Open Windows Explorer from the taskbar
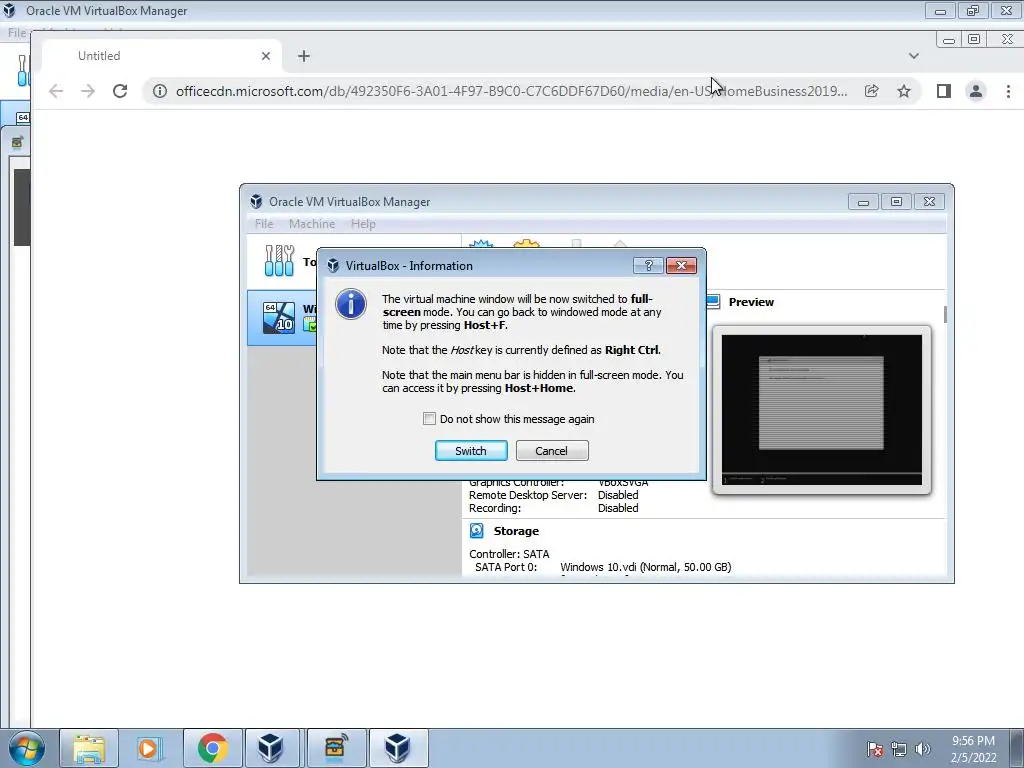Screen dimensions: 1024x768 (x=89, y=748)
